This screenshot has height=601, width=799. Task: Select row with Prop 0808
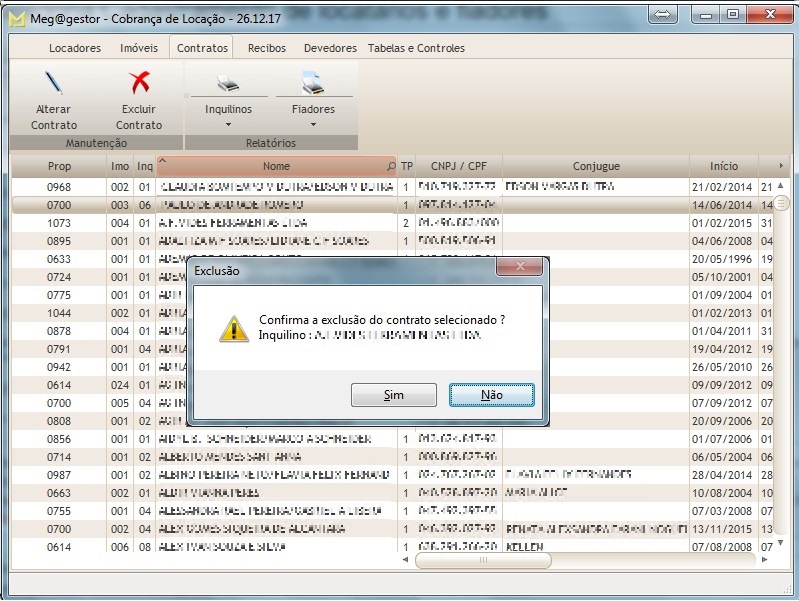(392, 421)
